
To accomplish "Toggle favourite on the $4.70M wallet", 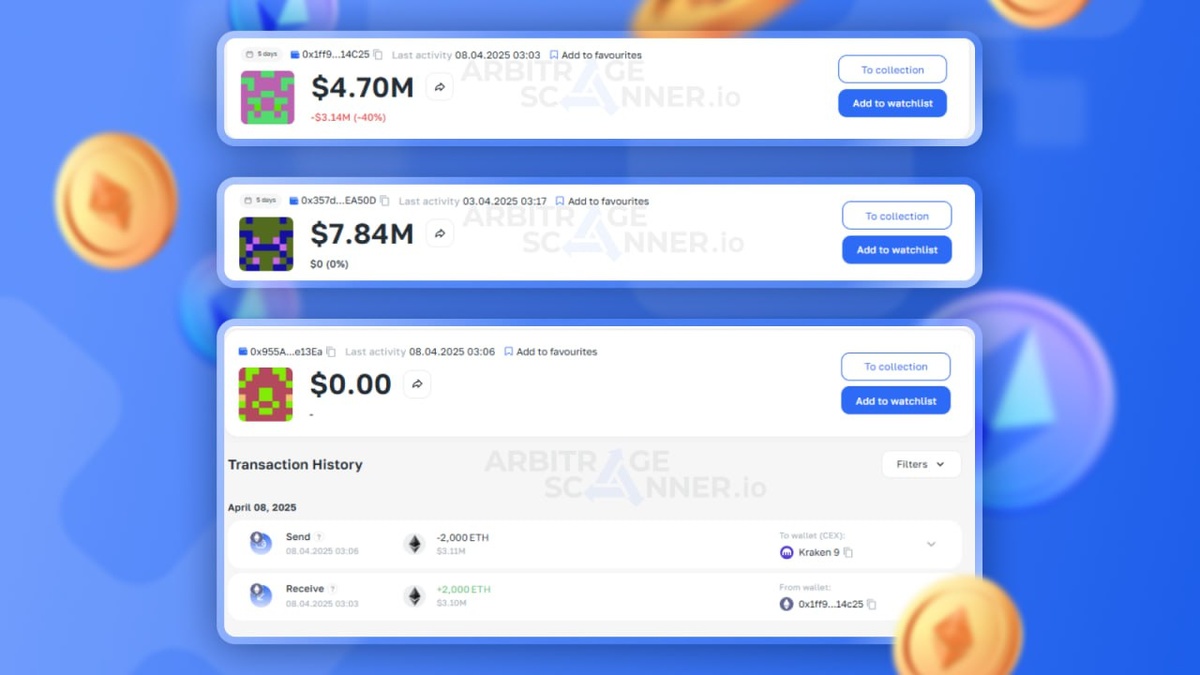I will (x=596, y=55).
